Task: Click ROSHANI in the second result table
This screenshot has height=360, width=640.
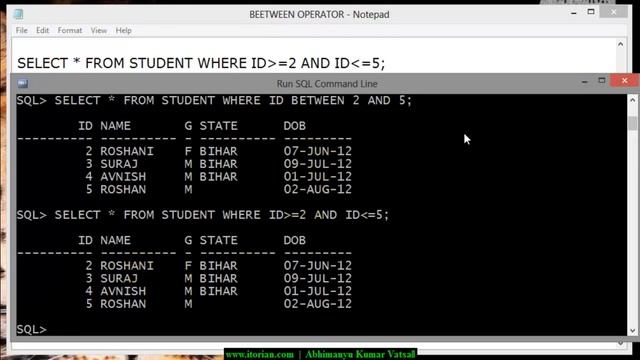Action: (127, 266)
